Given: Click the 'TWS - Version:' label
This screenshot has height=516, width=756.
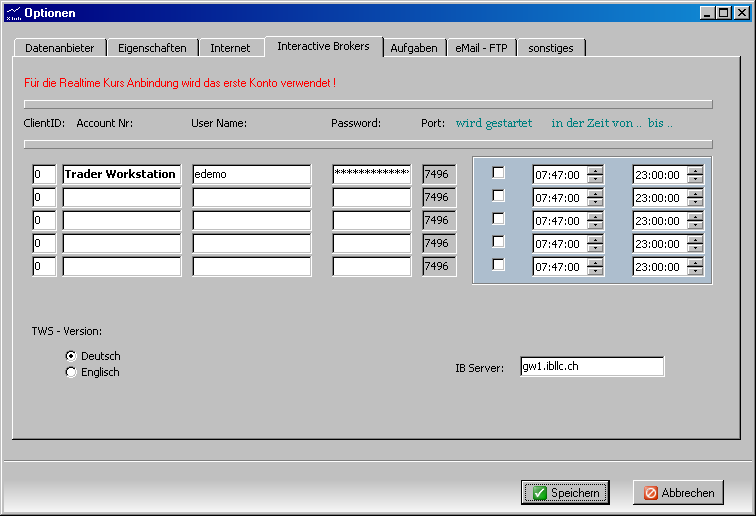Looking at the screenshot, I should 67,331.
